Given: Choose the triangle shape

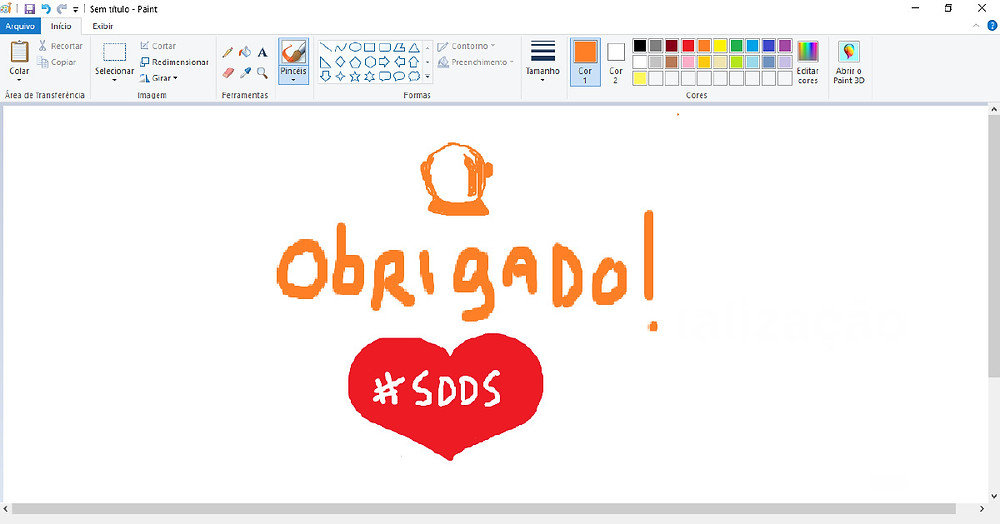Looking at the screenshot, I should (414, 47).
